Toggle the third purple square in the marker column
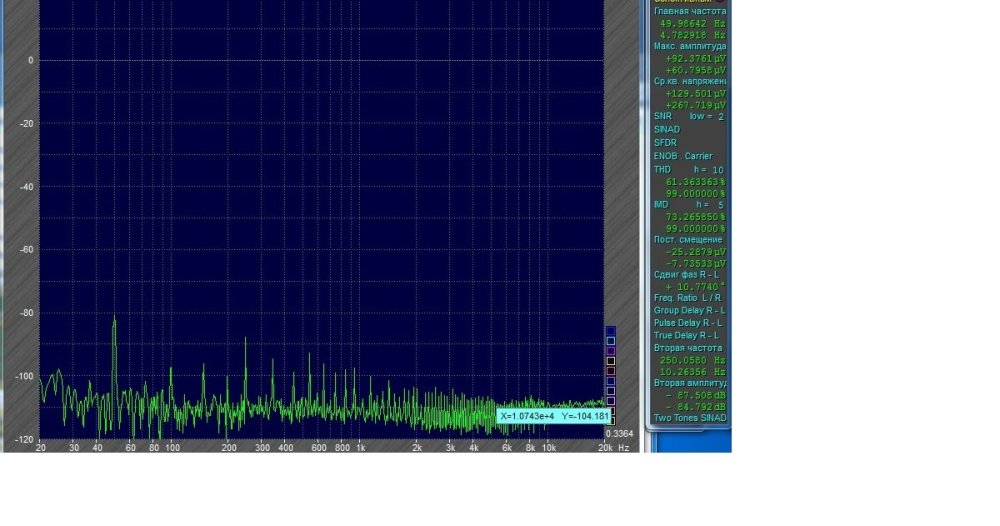The image size is (1000, 526). click(610, 351)
